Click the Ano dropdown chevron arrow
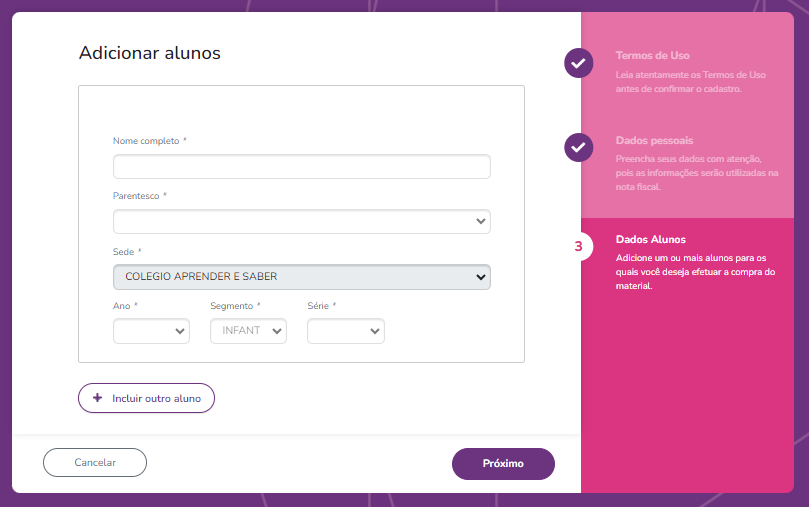This screenshot has height=507, width=809. [180, 331]
